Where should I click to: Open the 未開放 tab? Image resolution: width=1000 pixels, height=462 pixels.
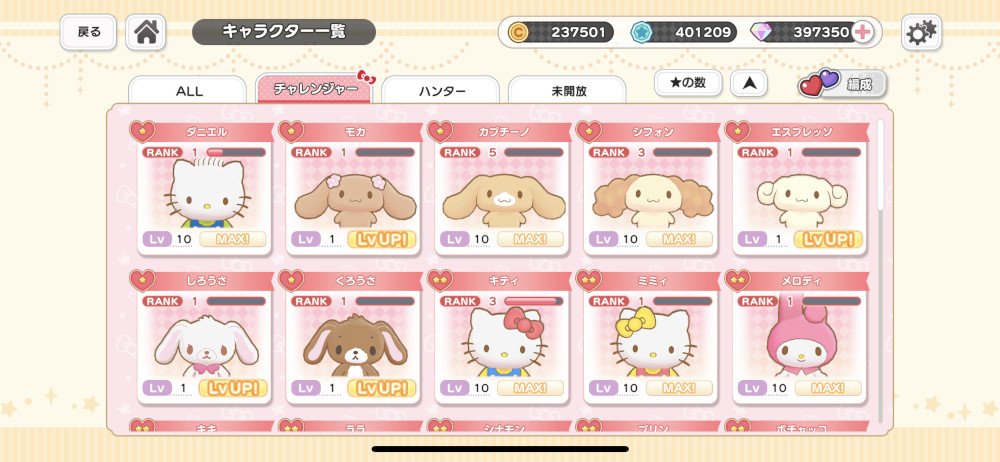pyautogui.click(x=567, y=91)
